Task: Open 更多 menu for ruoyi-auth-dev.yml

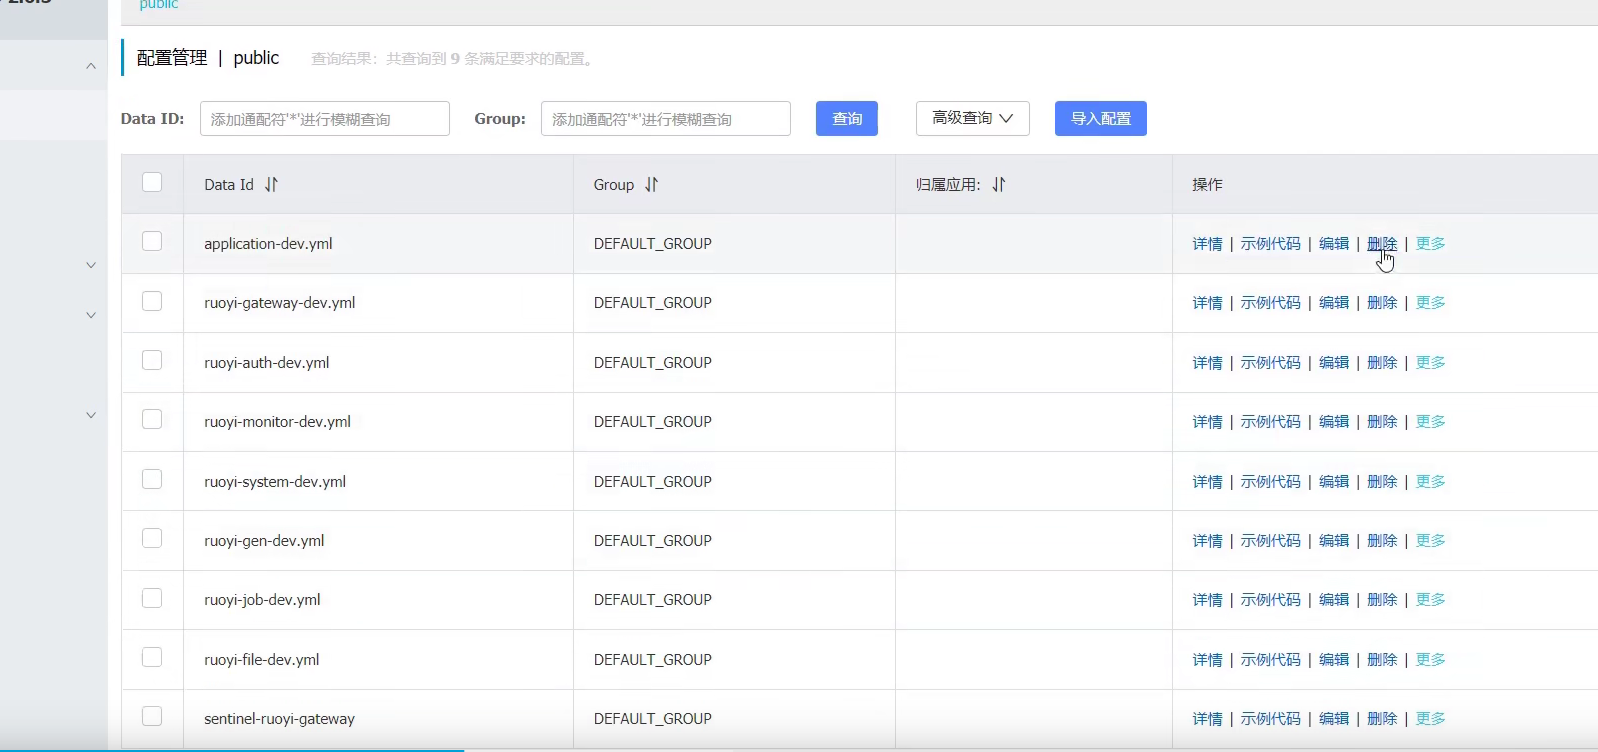Action: (1430, 362)
